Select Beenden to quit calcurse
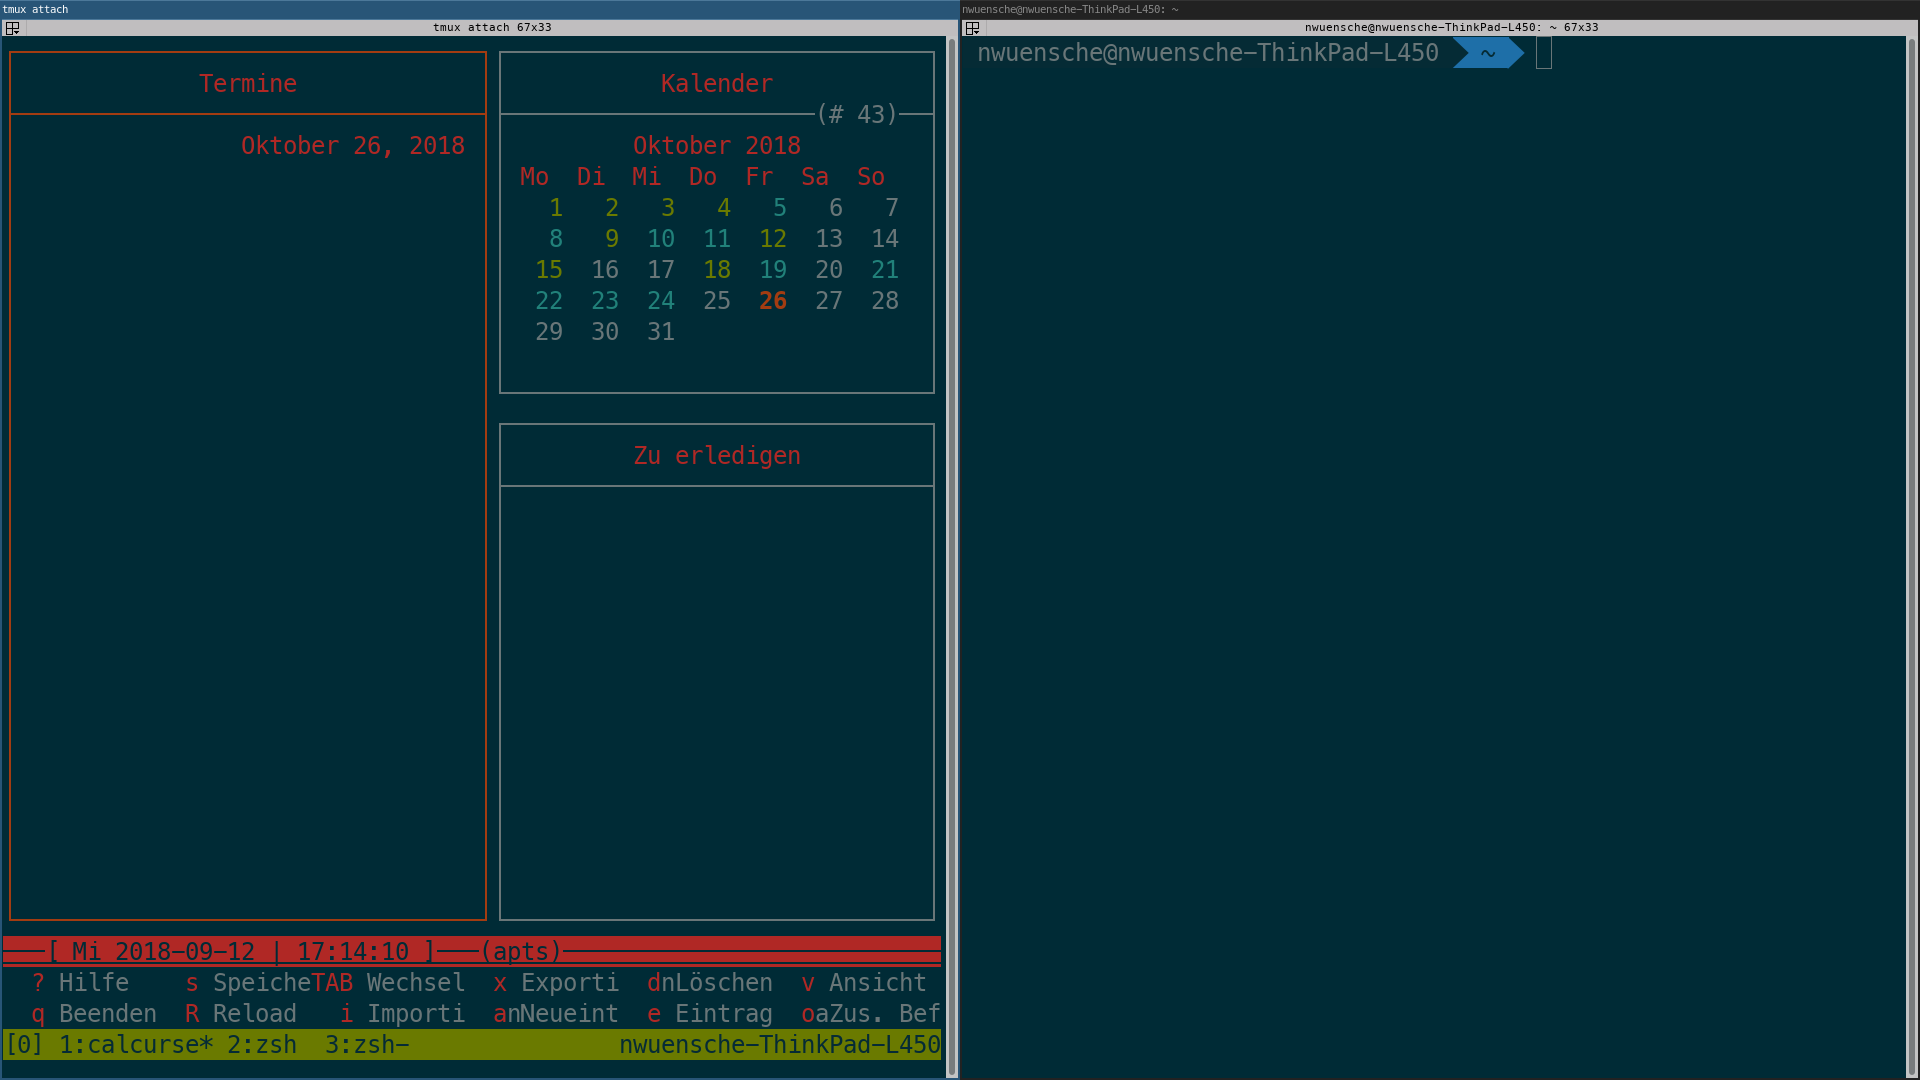Image resolution: width=1920 pixels, height=1080 pixels. pyautogui.click(x=94, y=1013)
